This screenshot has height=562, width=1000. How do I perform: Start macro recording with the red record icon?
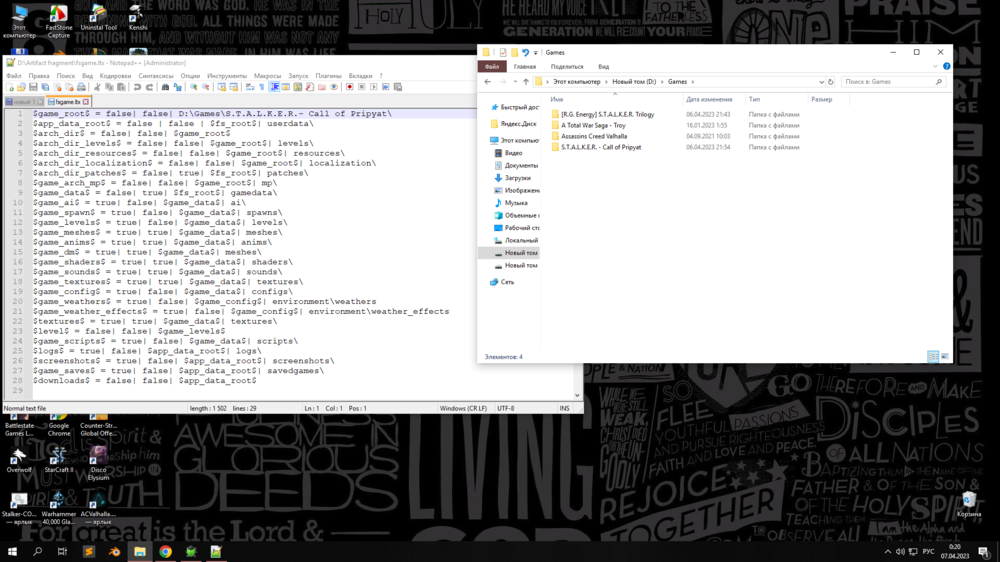pos(350,88)
